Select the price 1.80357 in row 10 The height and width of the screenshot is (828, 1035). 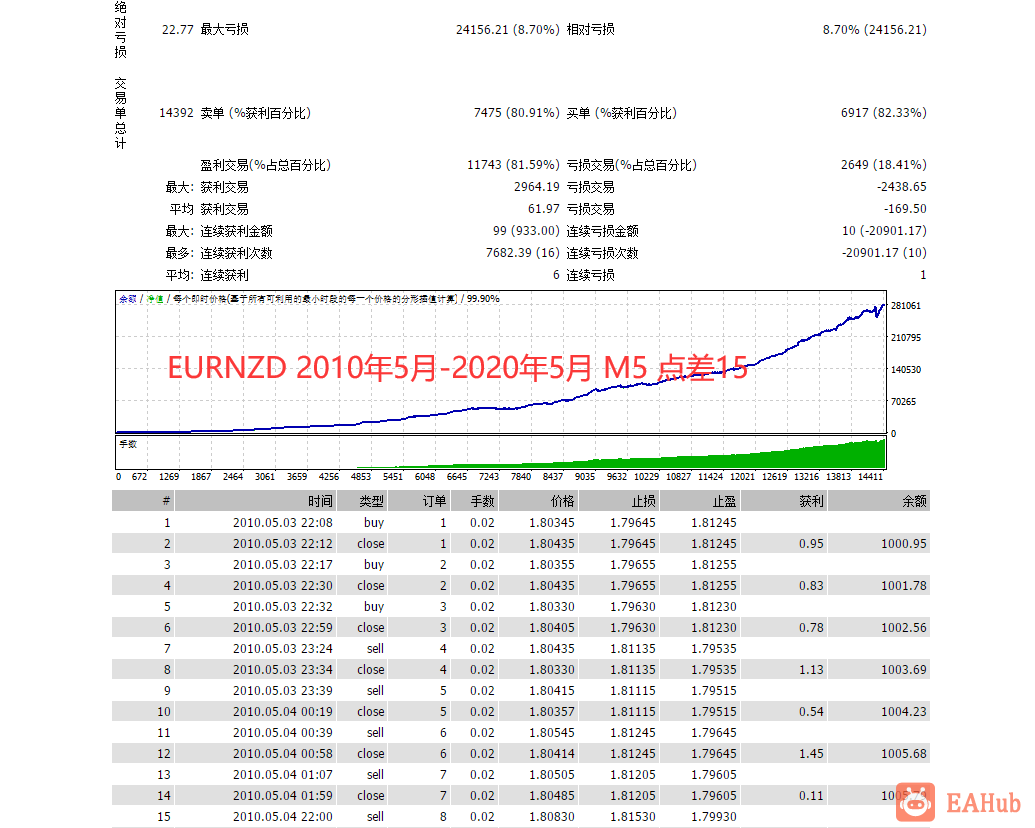click(552, 712)
